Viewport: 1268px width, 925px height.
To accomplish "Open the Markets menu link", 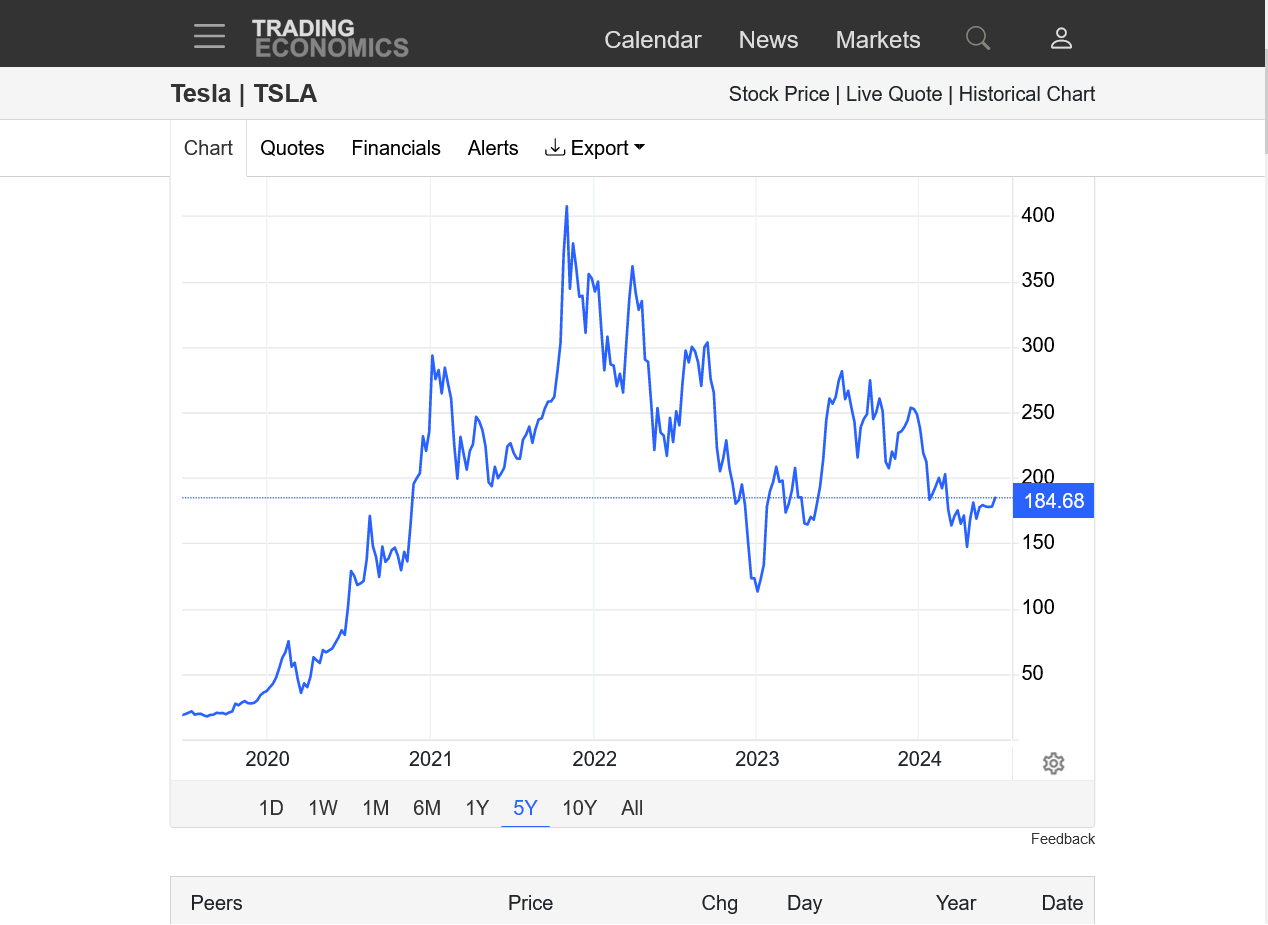I will tap(878, 40).
